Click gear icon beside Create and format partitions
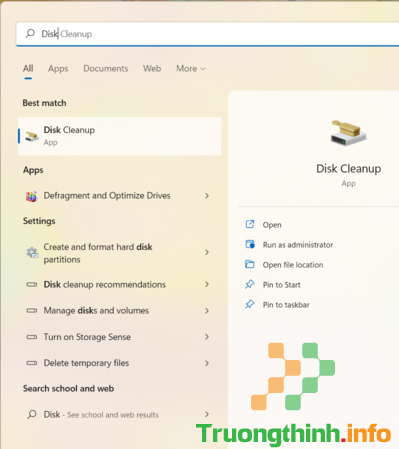Viewport: 399px width, 449px height. click(32, 253)
